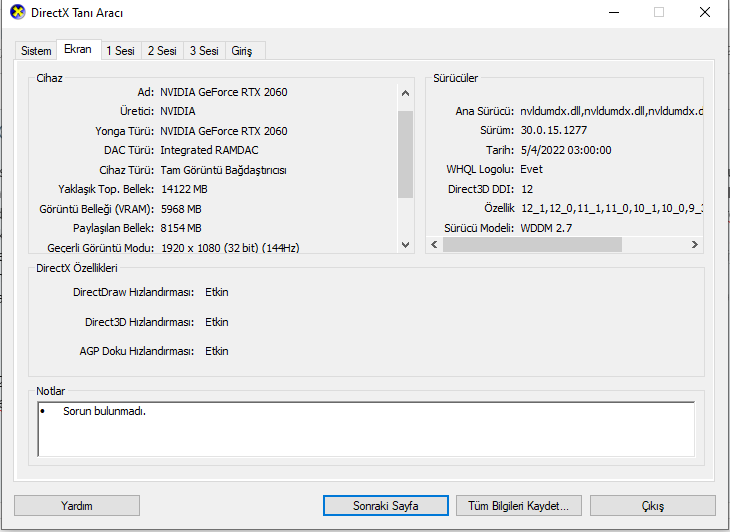This screenshot has height=532, width=730.
Task: Click the '14122 MB' memory value
Action: pos(184,189)
